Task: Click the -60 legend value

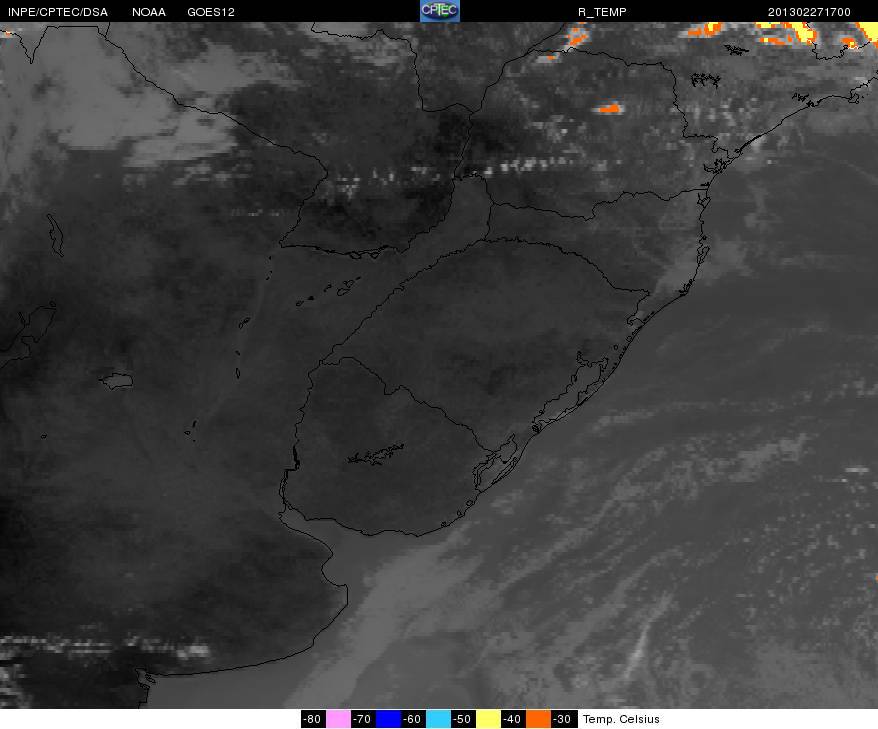Action: click(413, 719)
